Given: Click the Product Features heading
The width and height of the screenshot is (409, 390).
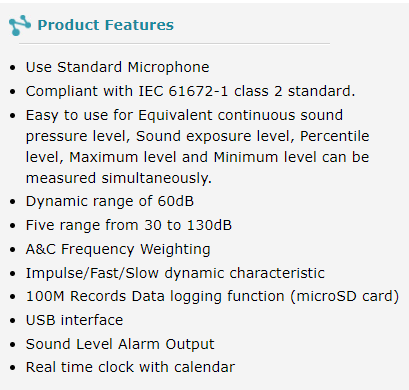Looking at the screenshot, I should click(x=105, y=25).
